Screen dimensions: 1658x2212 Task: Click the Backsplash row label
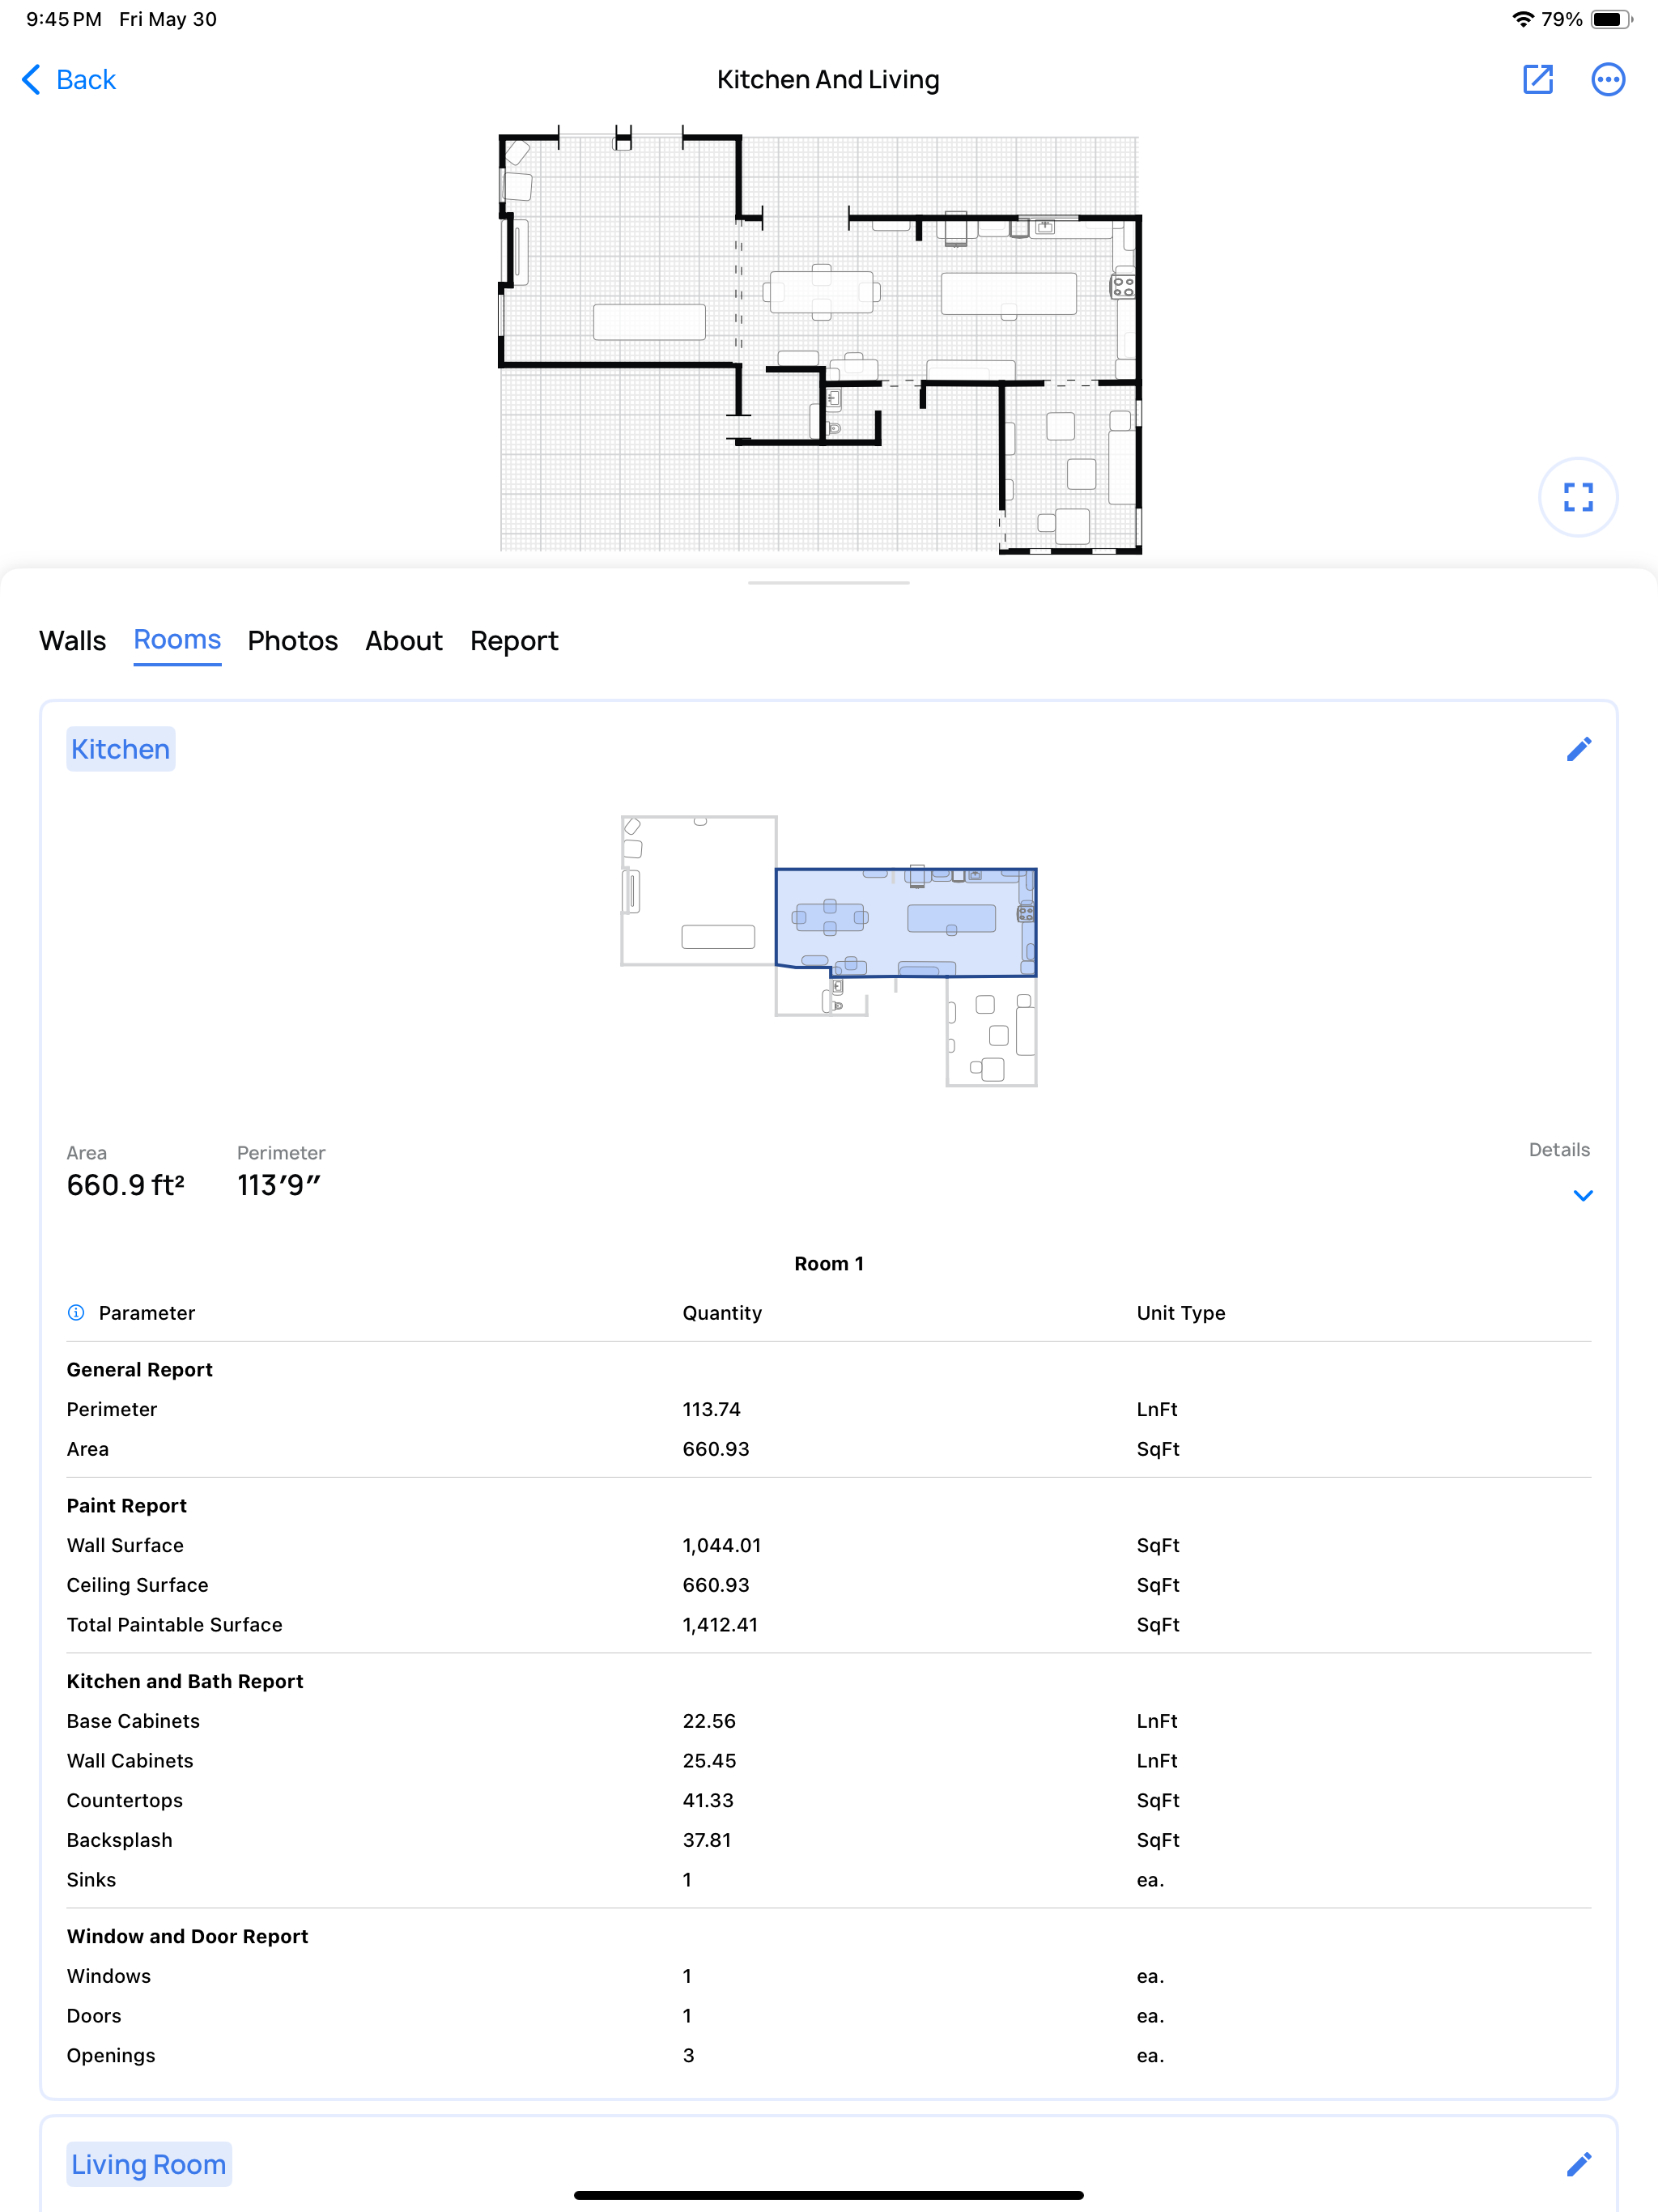point(119,1840)
